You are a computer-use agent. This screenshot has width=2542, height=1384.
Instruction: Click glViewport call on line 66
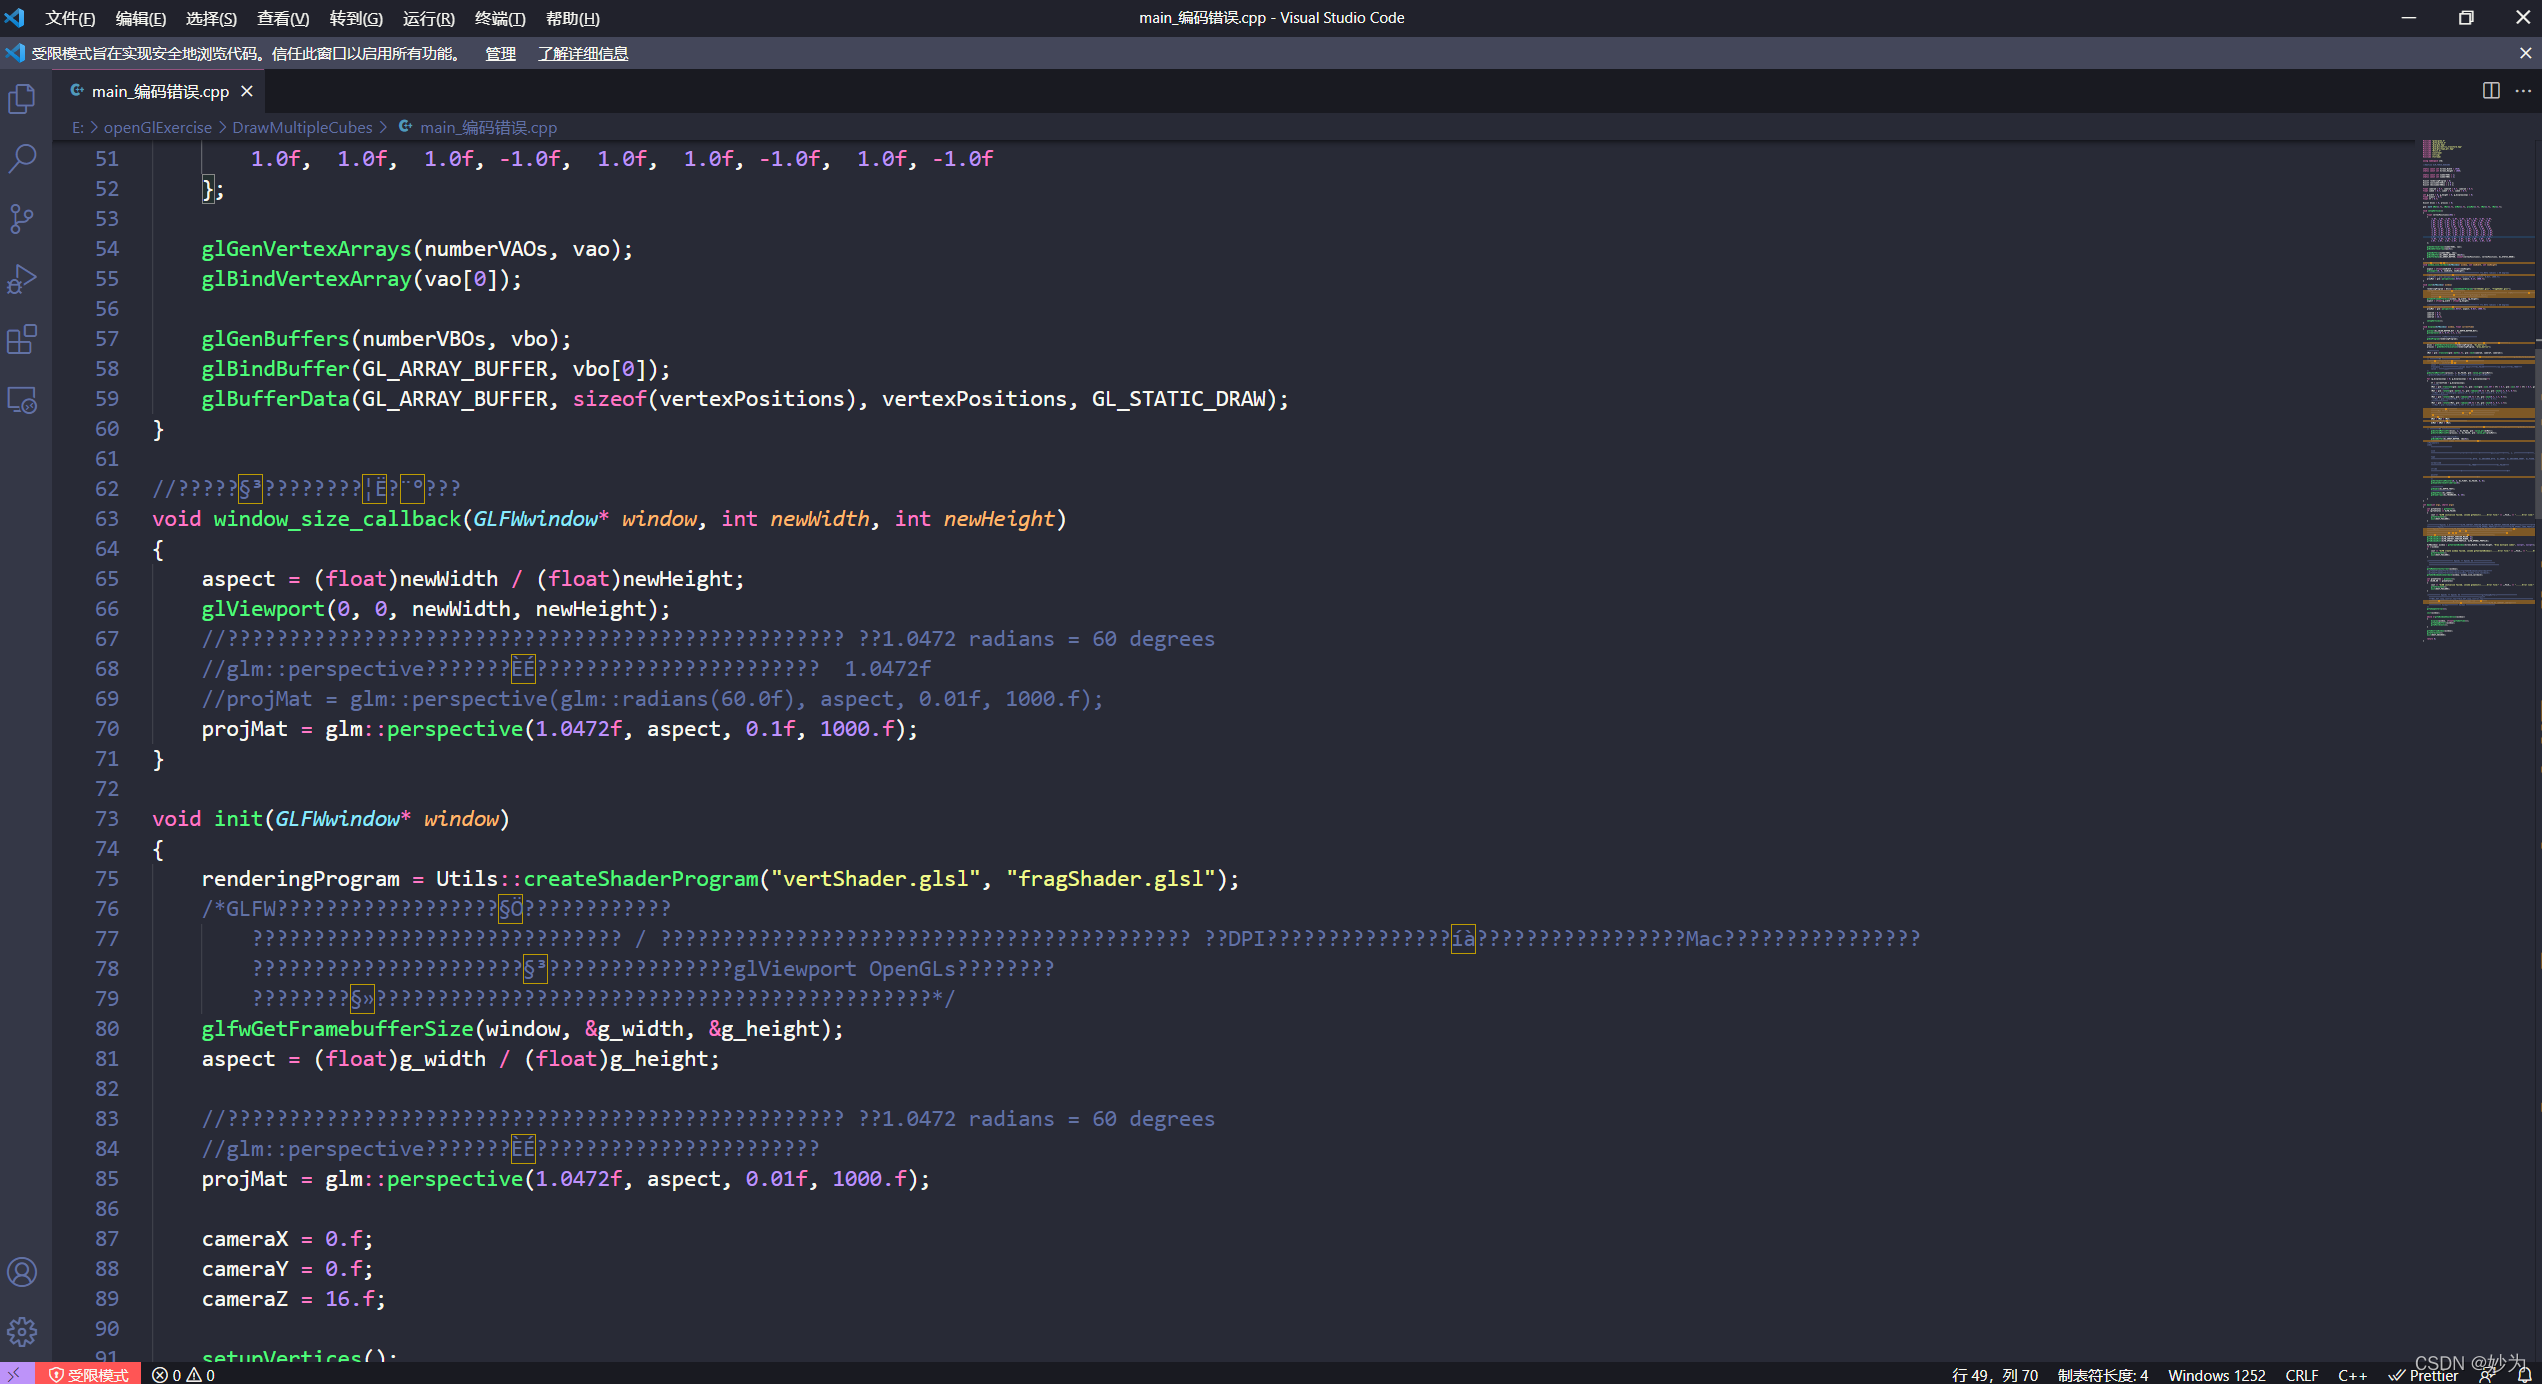[x=263, y=608]
